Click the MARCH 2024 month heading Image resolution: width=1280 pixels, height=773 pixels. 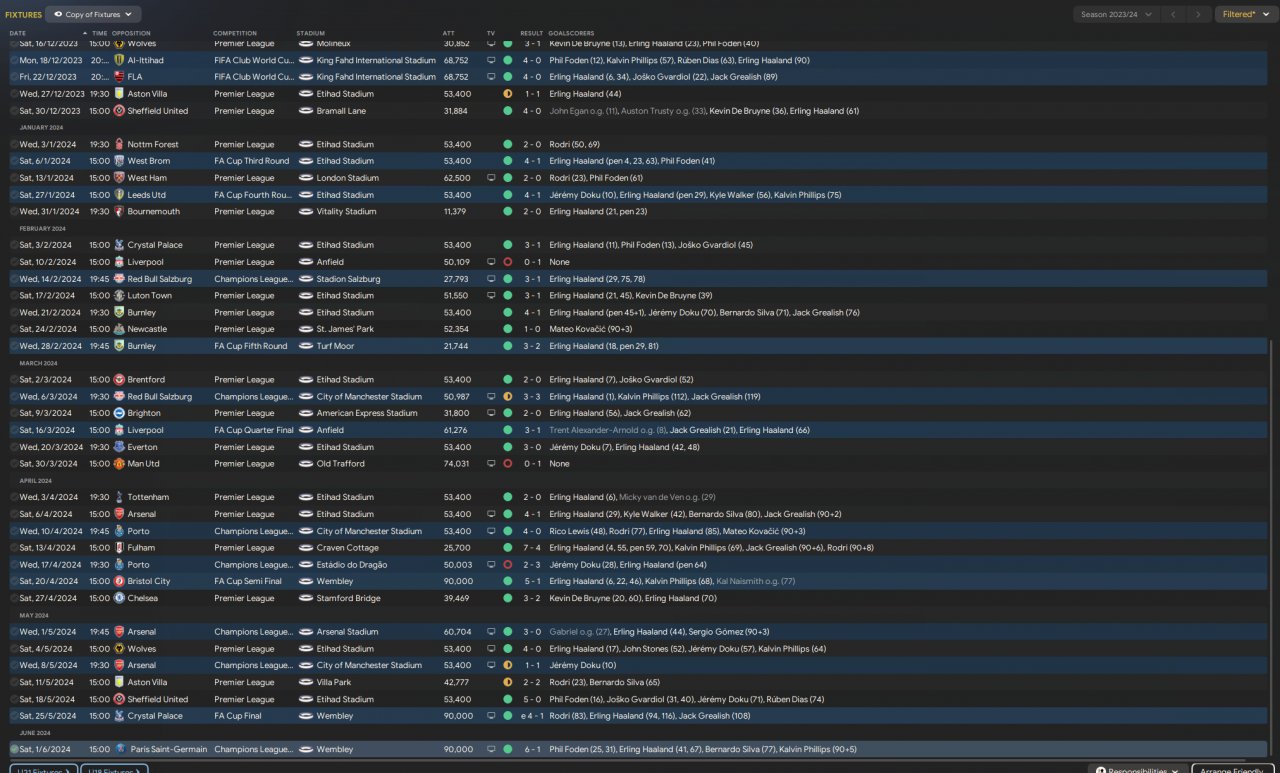tap(38, 363)
